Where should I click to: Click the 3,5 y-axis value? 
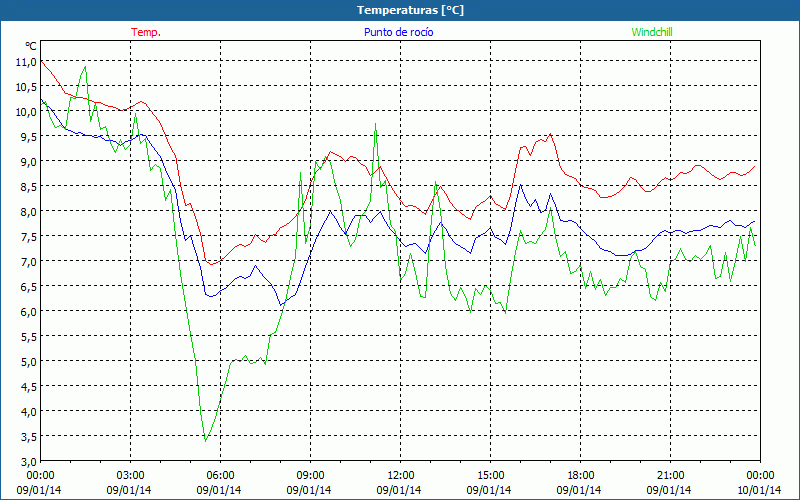tap(28, 437)
